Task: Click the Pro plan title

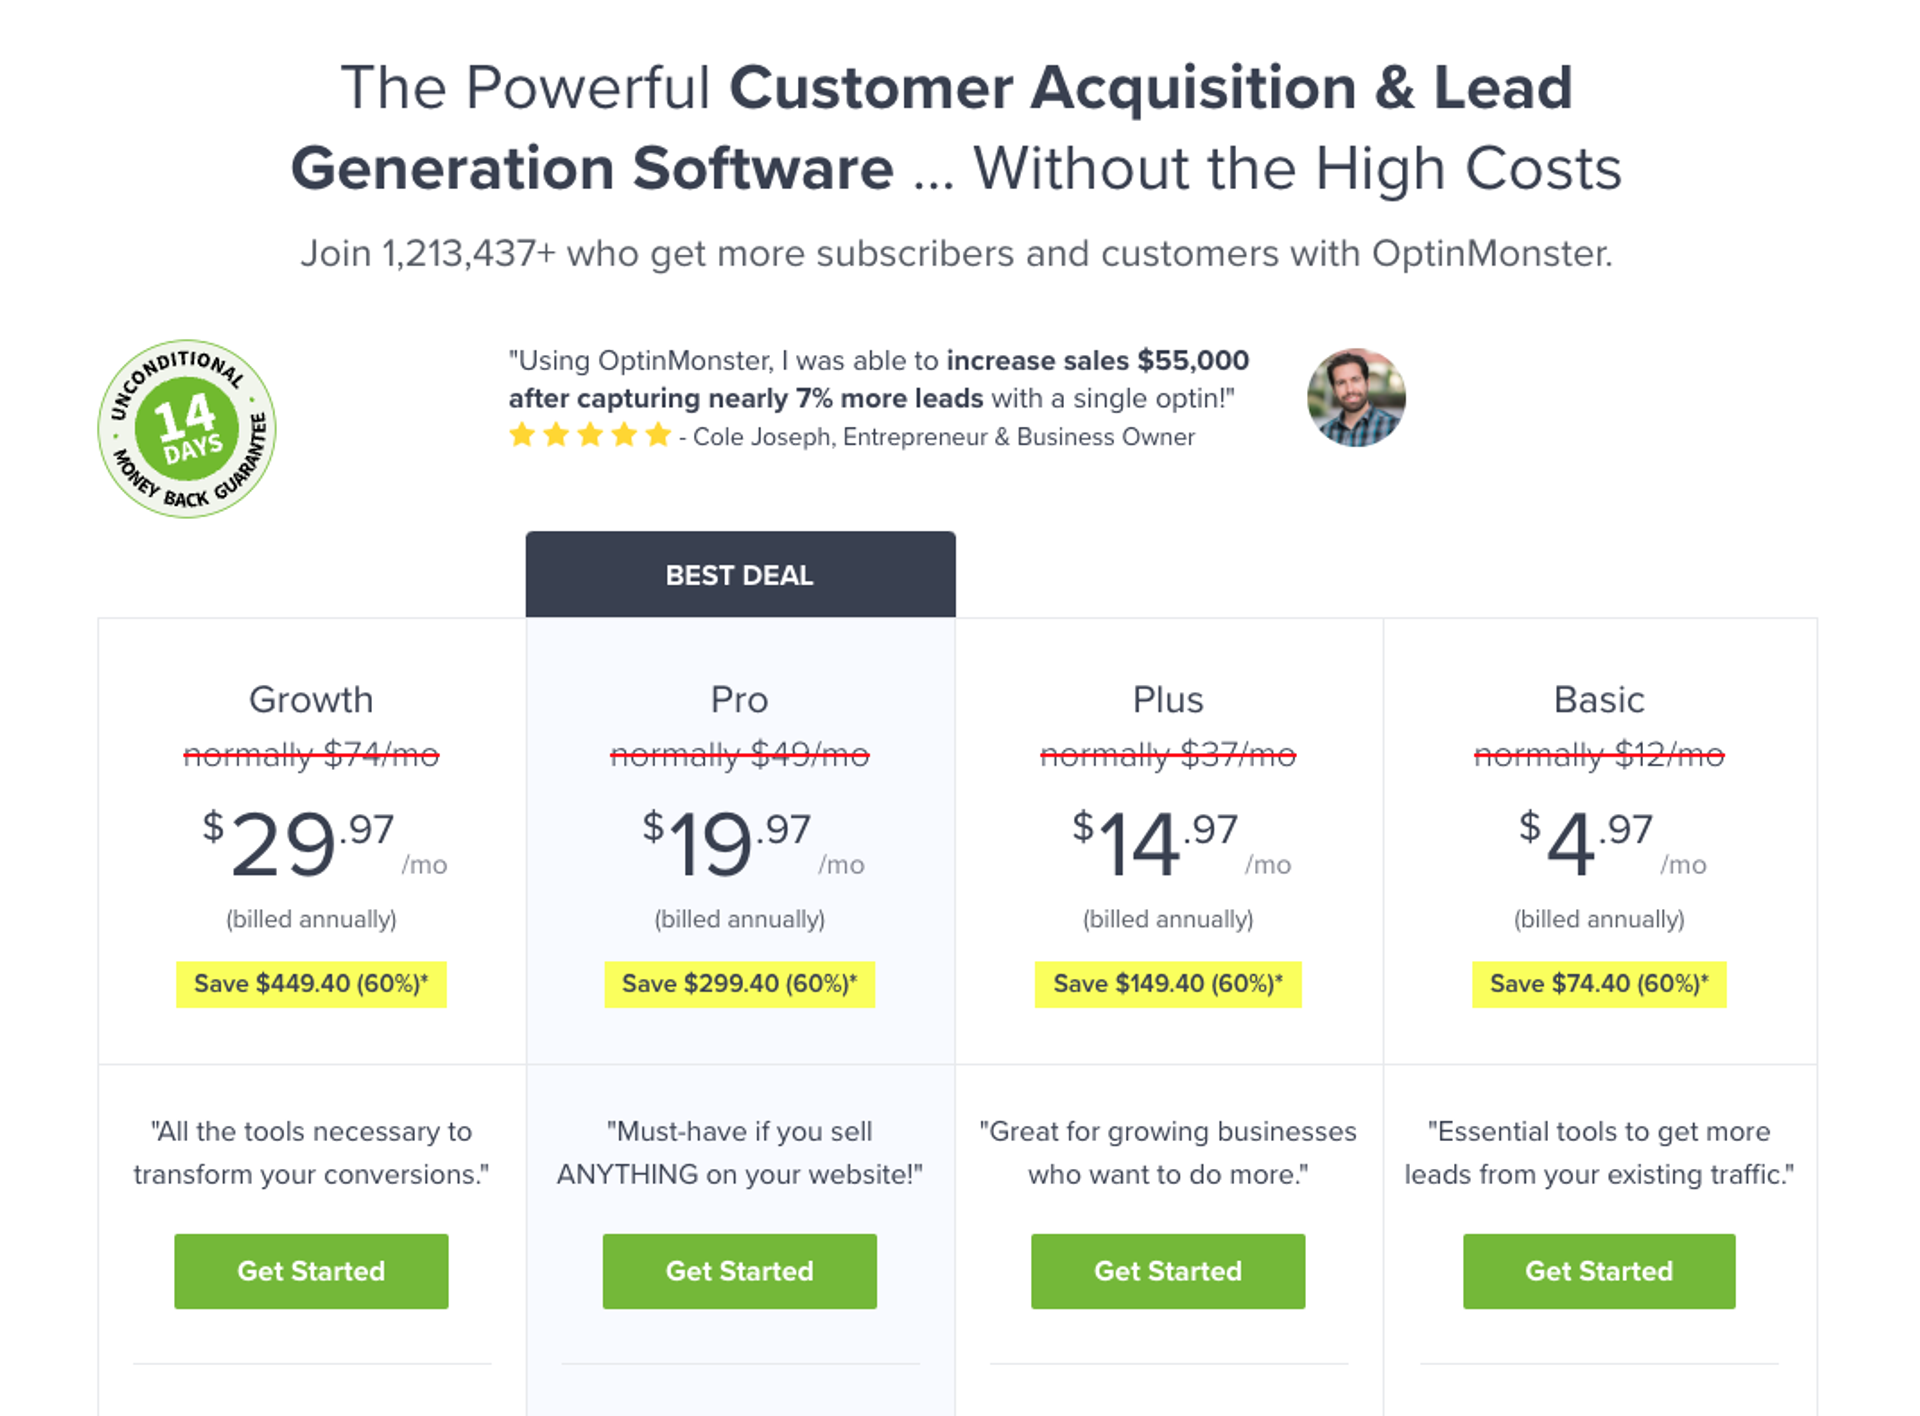Action: click(x=739, y=700)
